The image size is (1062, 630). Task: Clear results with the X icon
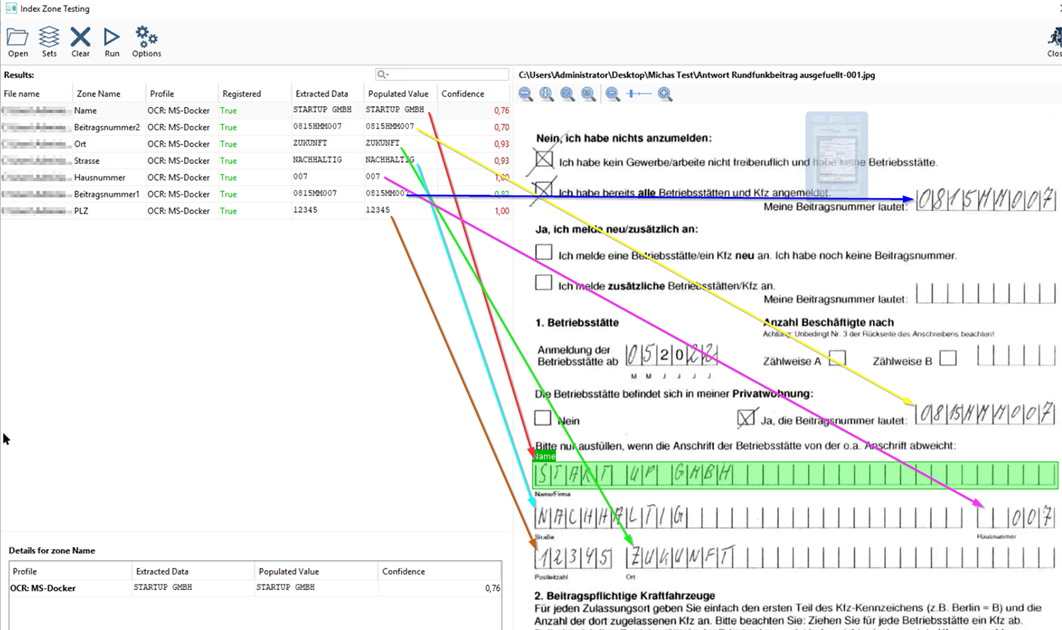coord(80,38)
